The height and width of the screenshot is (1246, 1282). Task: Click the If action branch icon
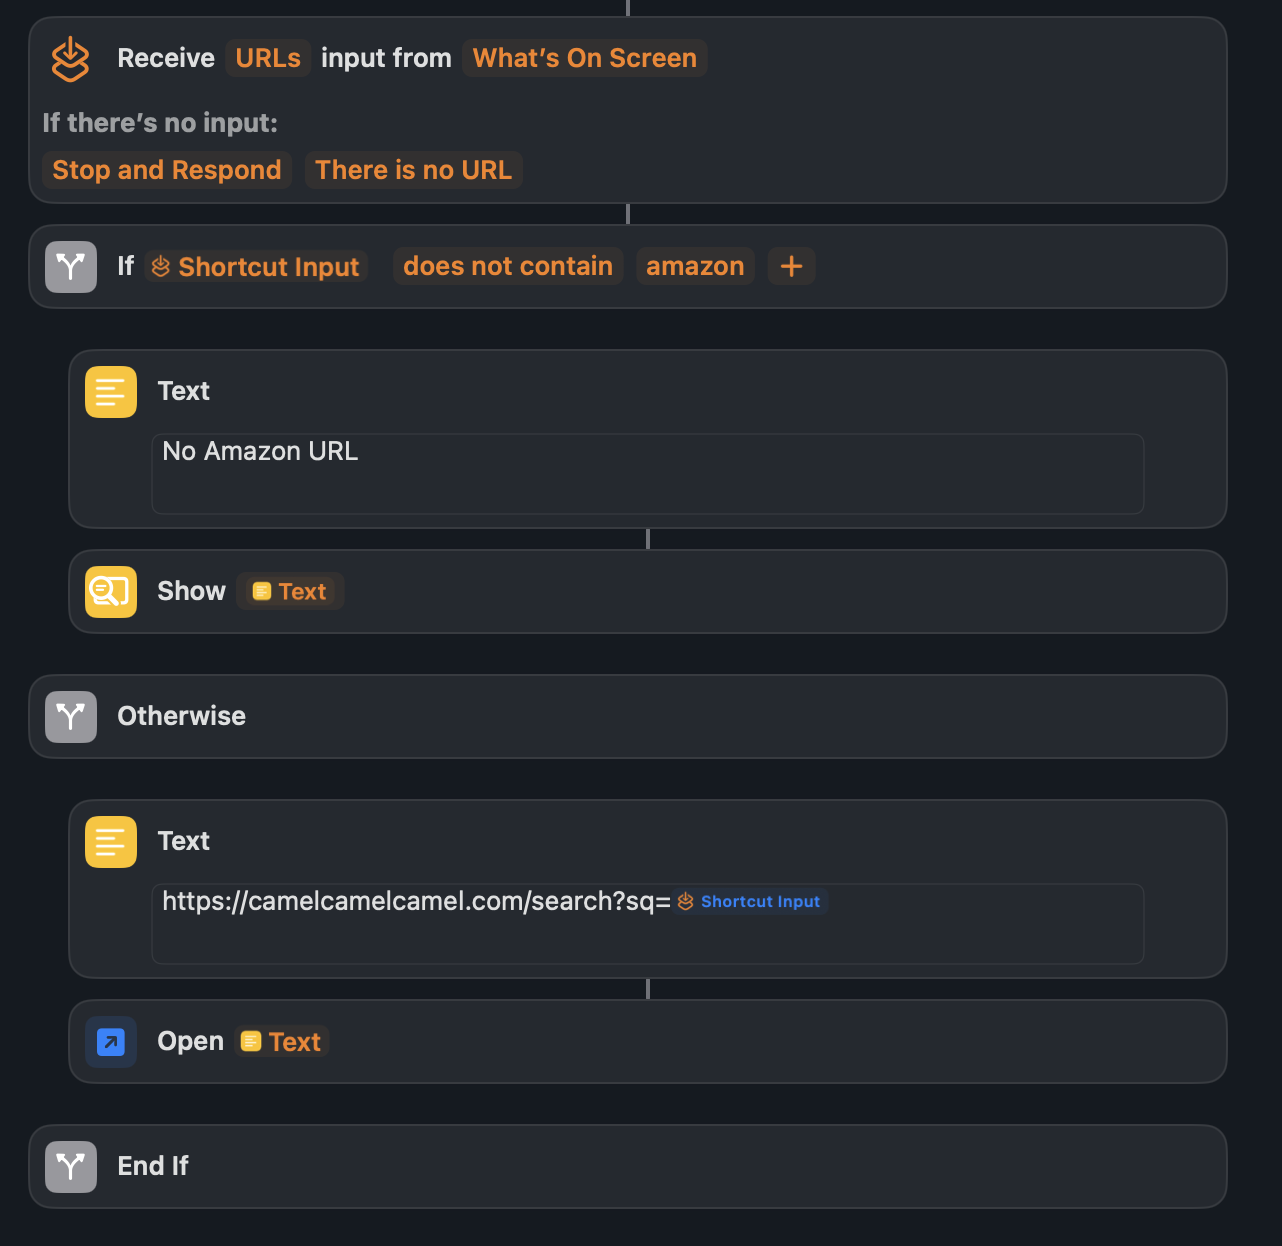coord(71,267)
